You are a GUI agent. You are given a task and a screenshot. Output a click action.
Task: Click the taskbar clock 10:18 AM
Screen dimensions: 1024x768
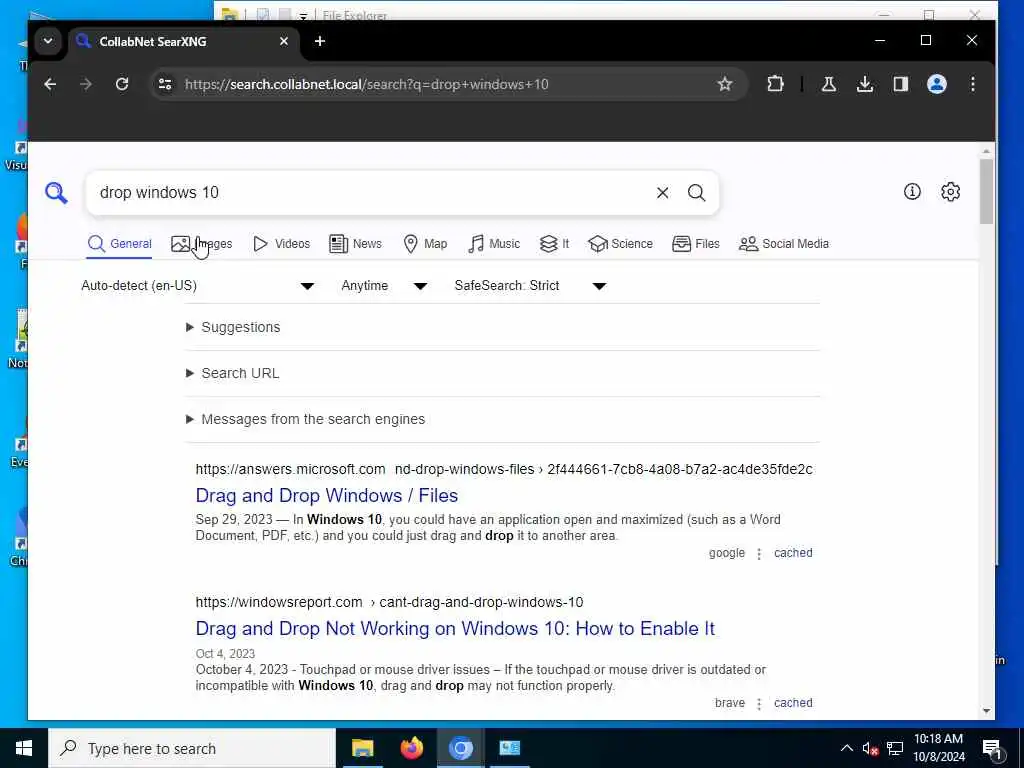tap(938, 748)
